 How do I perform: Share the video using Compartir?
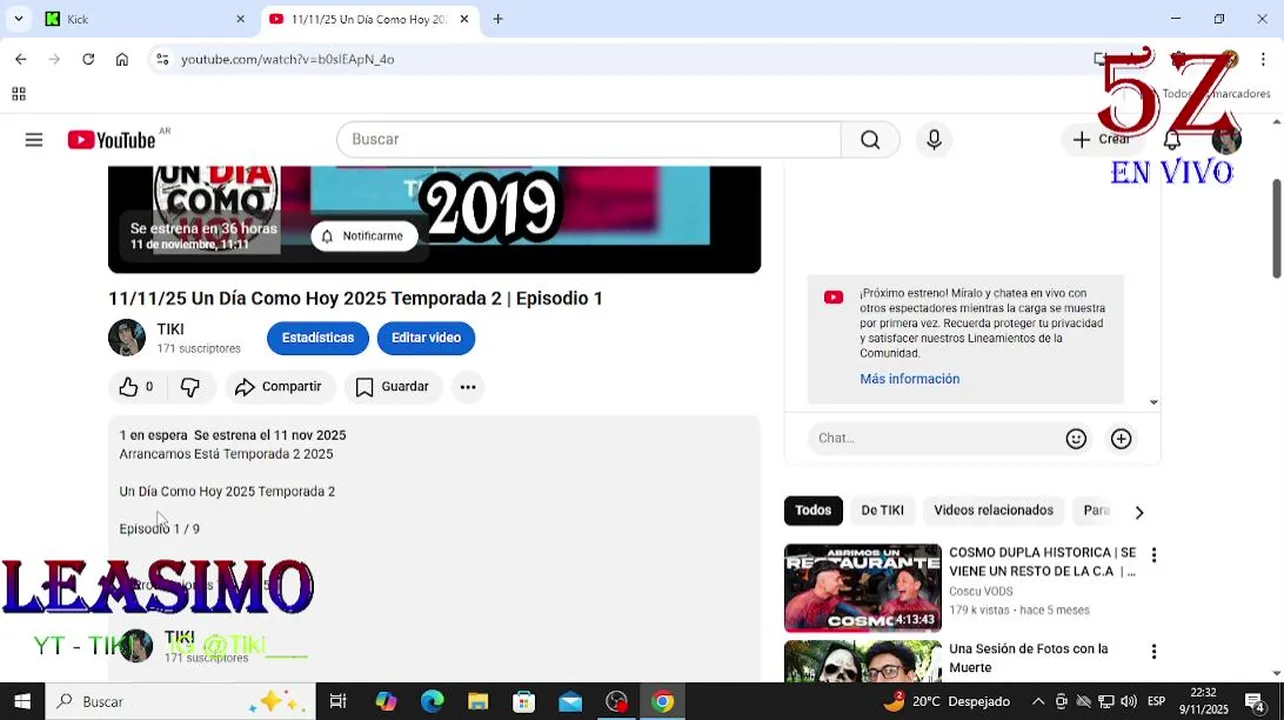(279, 387)
